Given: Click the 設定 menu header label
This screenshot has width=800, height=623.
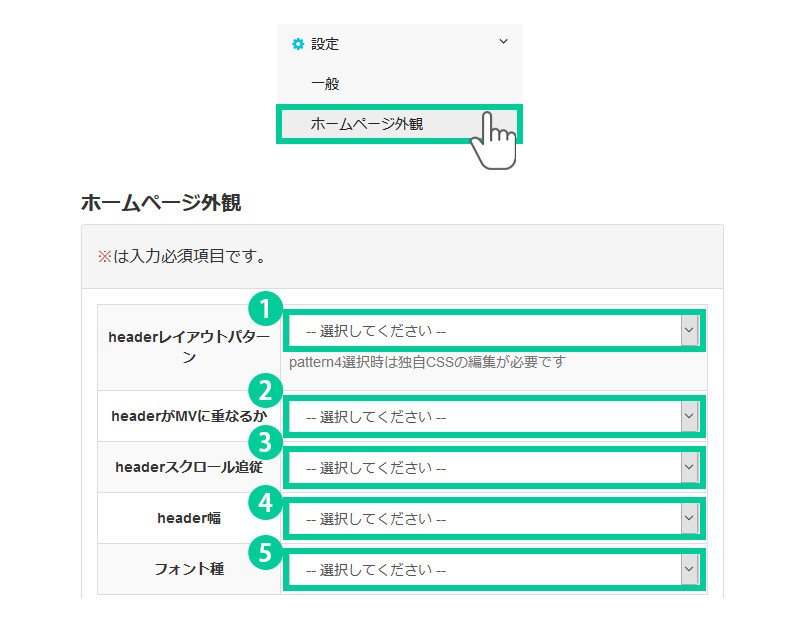Looking at the screenshot, I should tap(325, 44).
